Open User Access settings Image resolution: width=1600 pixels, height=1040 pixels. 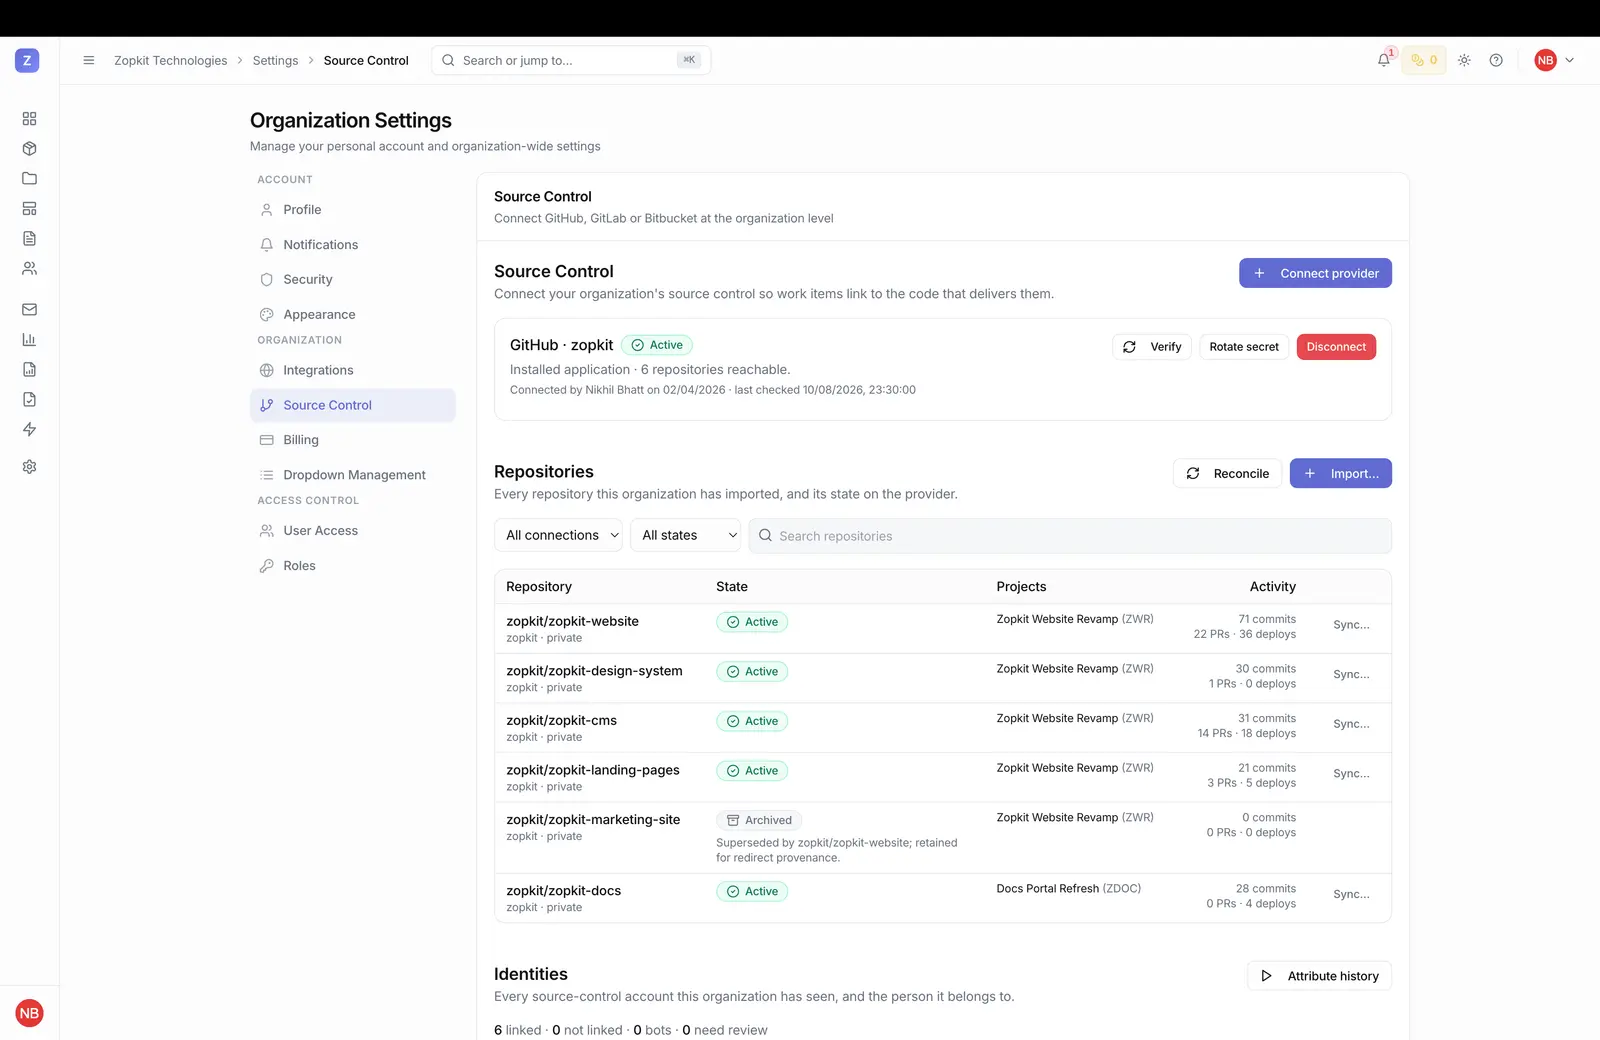click(x=353, y=531)
